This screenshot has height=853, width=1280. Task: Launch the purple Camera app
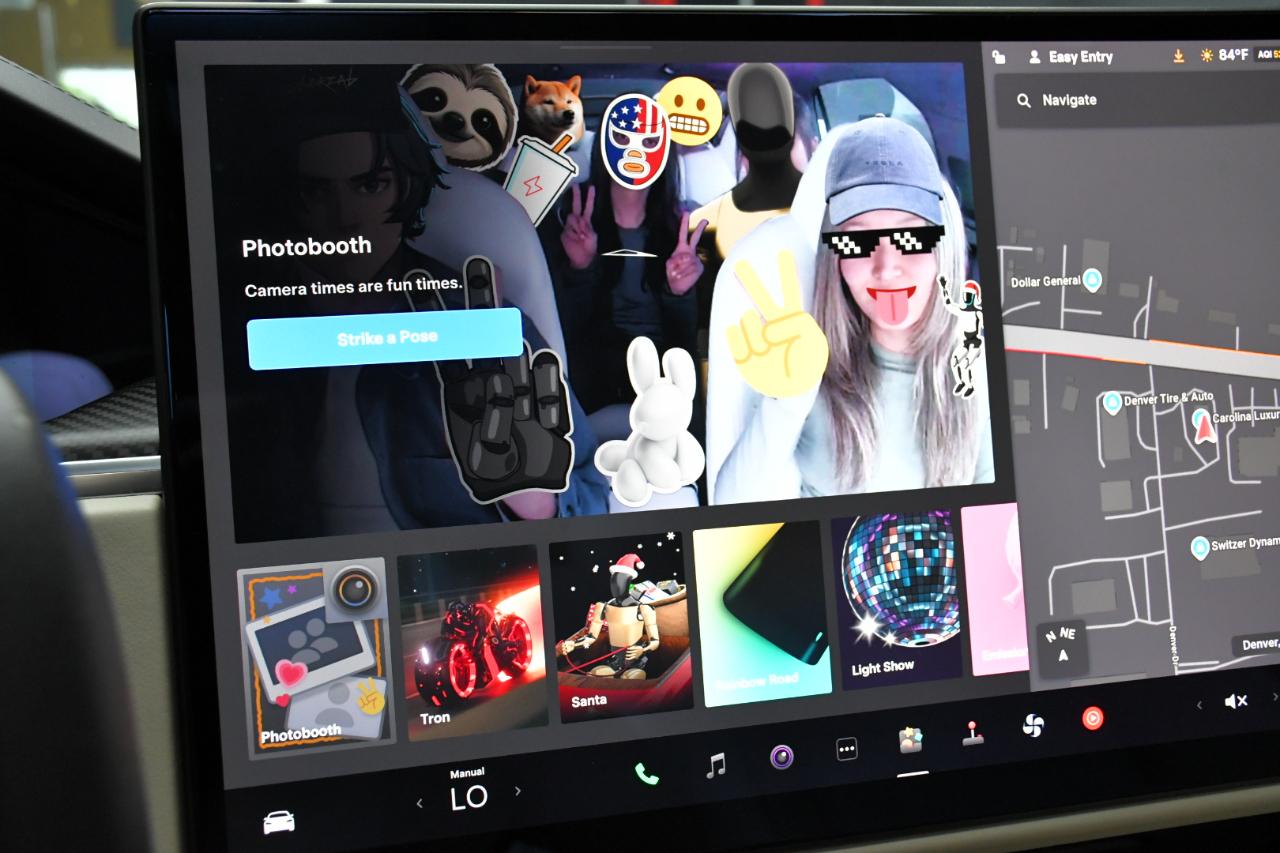click(782, 757)
